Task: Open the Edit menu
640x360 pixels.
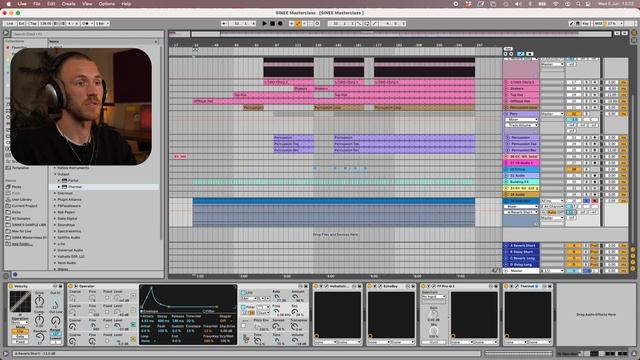Action: coord(51,4)
